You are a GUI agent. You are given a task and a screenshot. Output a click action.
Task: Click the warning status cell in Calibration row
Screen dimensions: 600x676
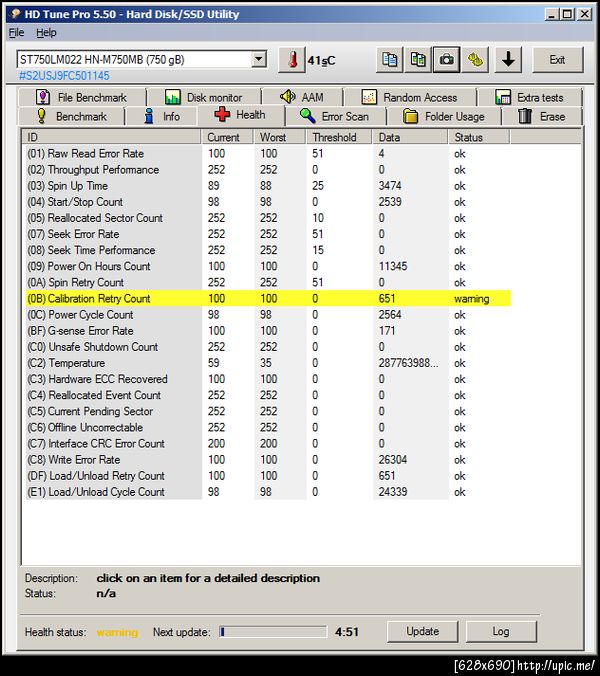tap(472, 298)
